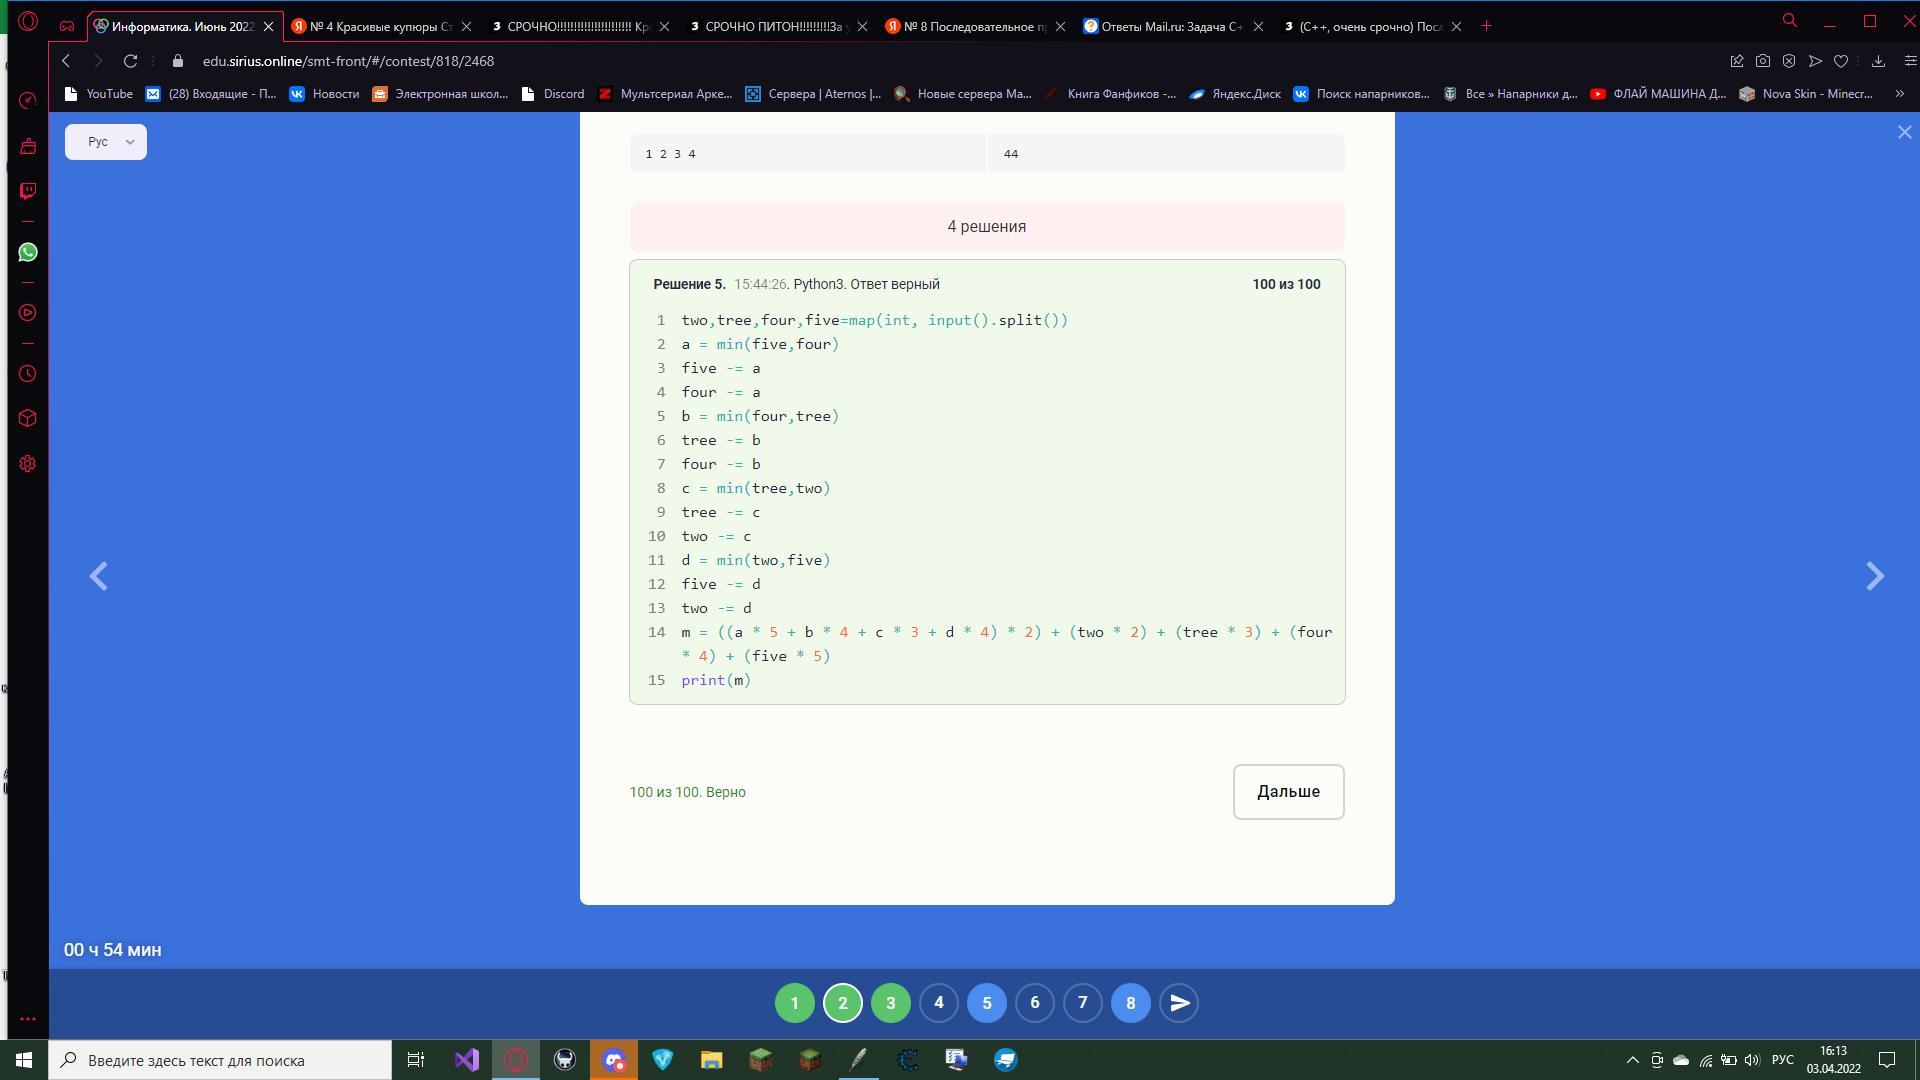
Task: Open sidebar settings gear icon
Action: tap(28, 464)
